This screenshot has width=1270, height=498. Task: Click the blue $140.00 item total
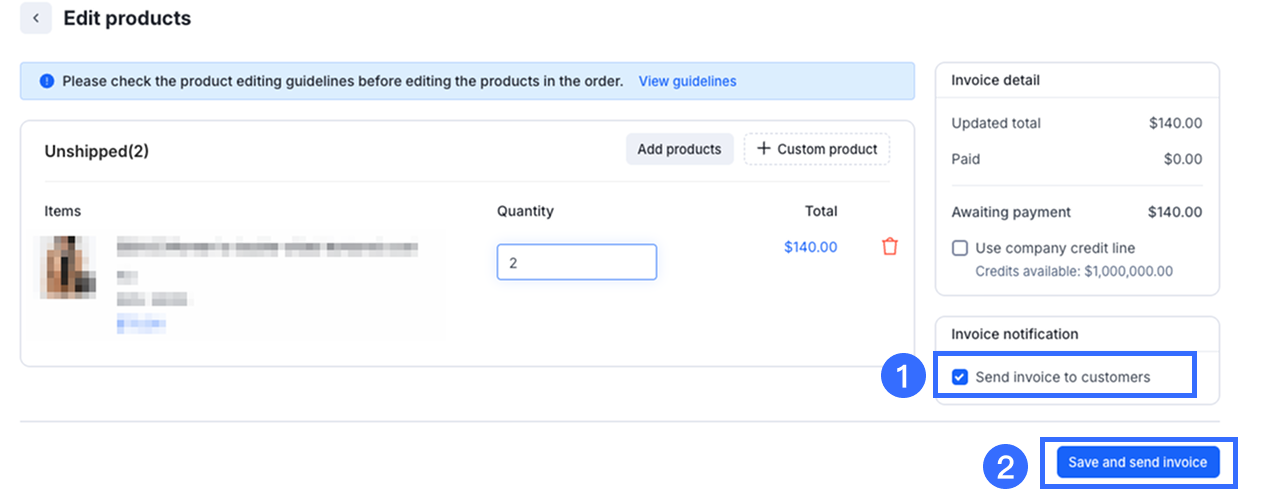point(810,247)
